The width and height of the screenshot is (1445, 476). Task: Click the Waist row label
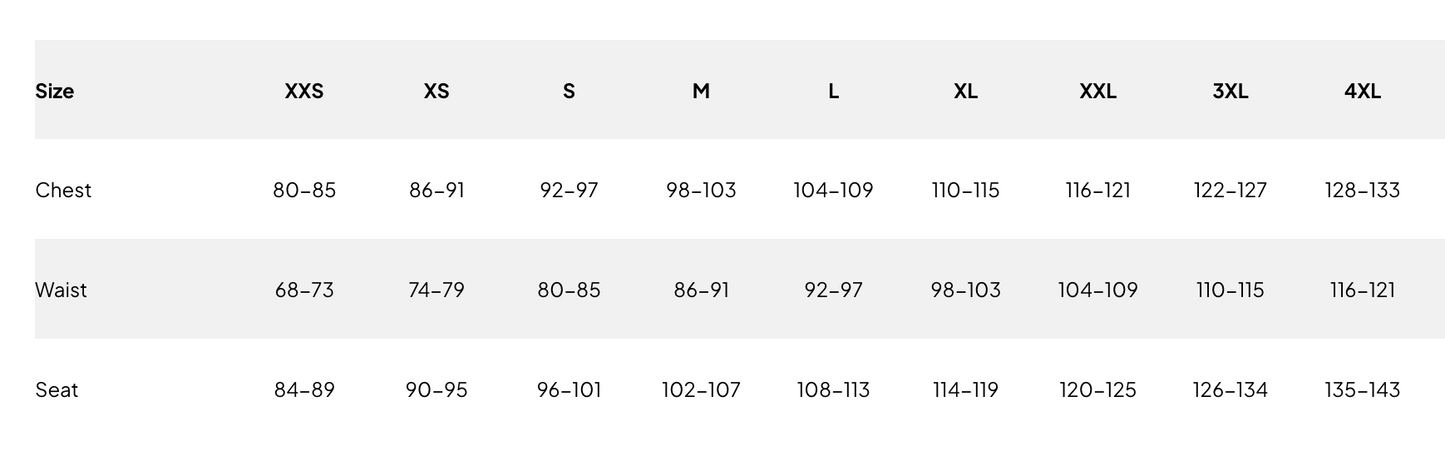click(61, 290)
